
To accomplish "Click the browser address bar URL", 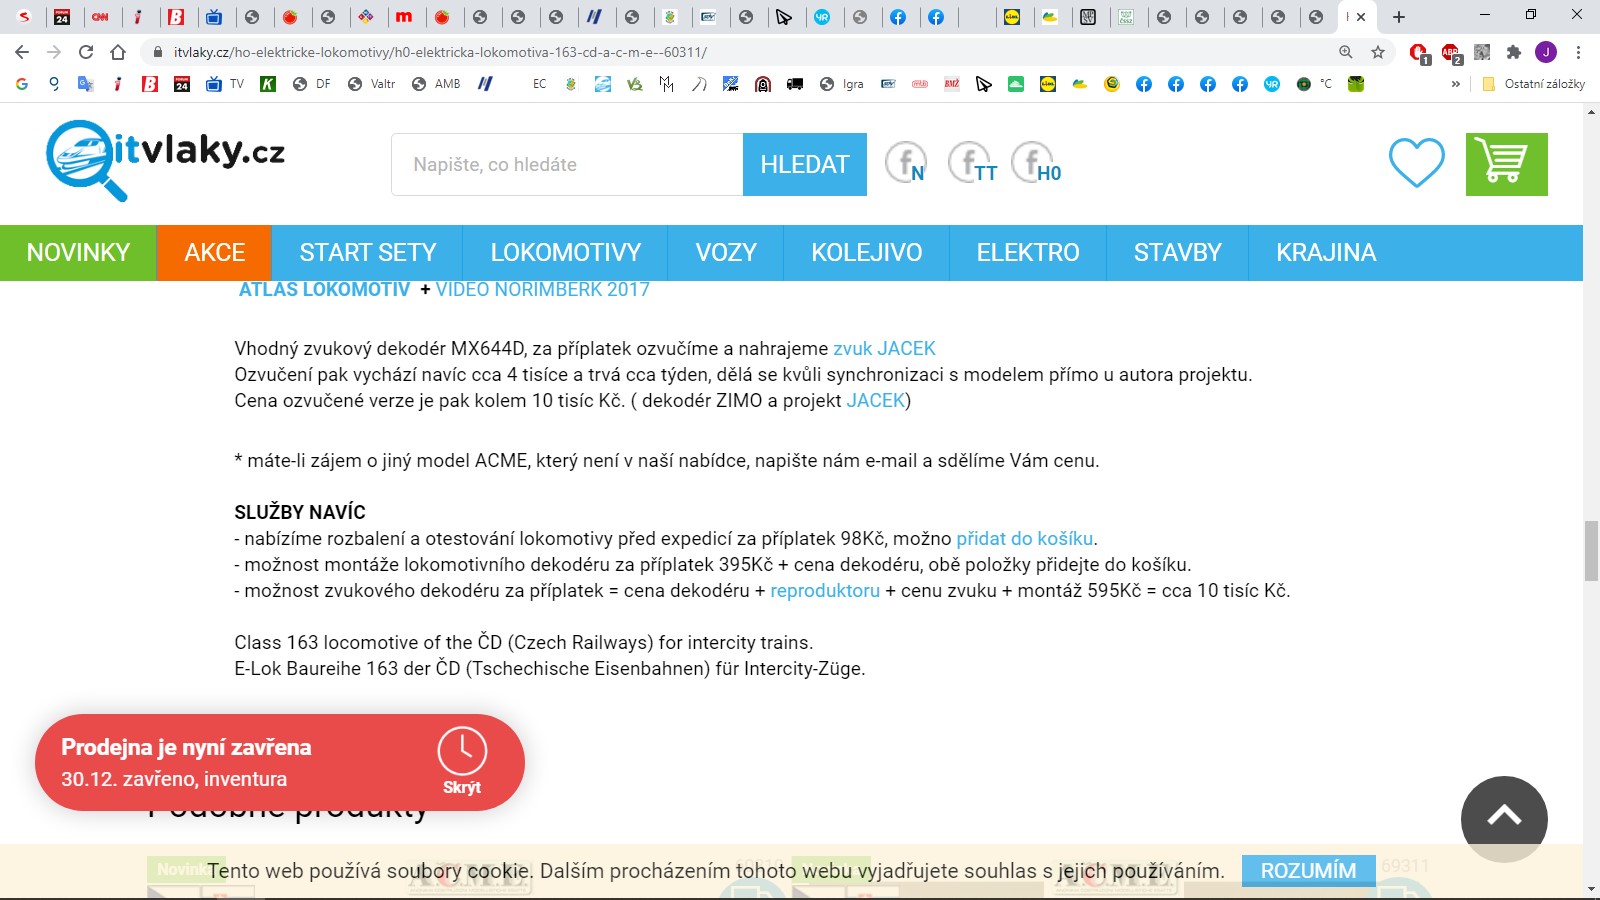I will click(x=440, y=52).
